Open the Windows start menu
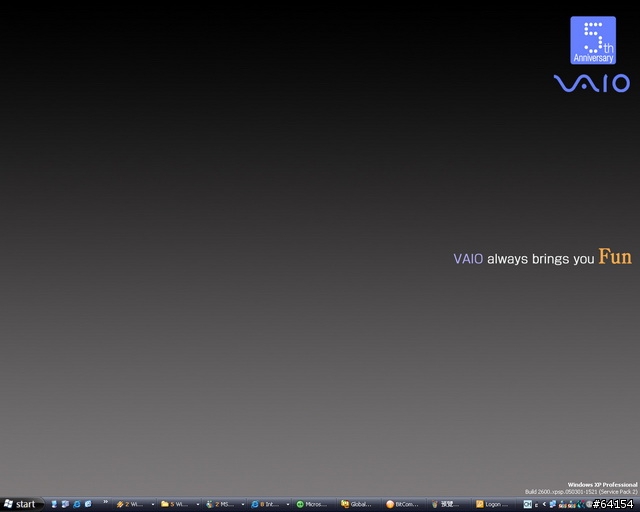640x512 pixels. click(21, 504)
